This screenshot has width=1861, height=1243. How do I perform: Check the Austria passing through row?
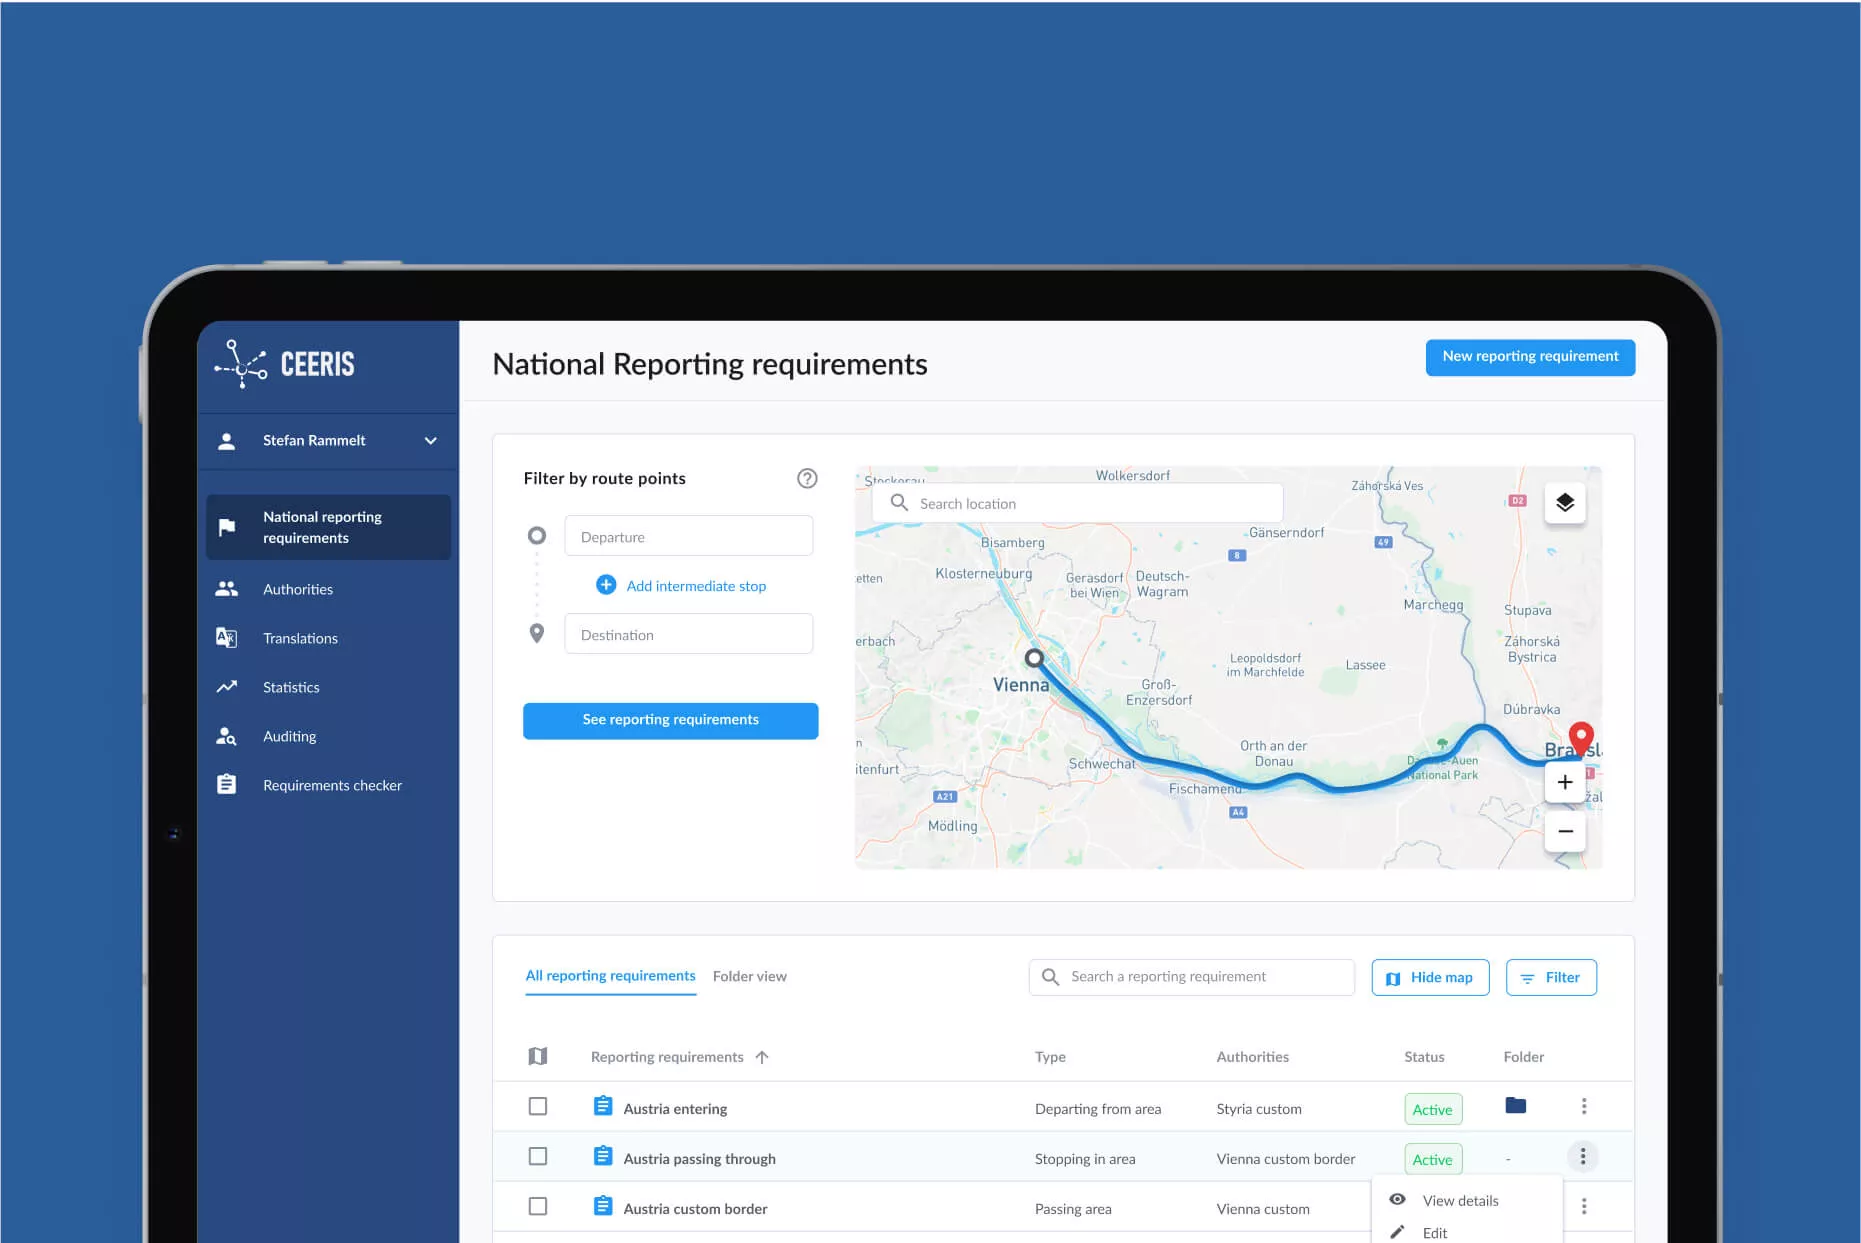point(538,1156)
